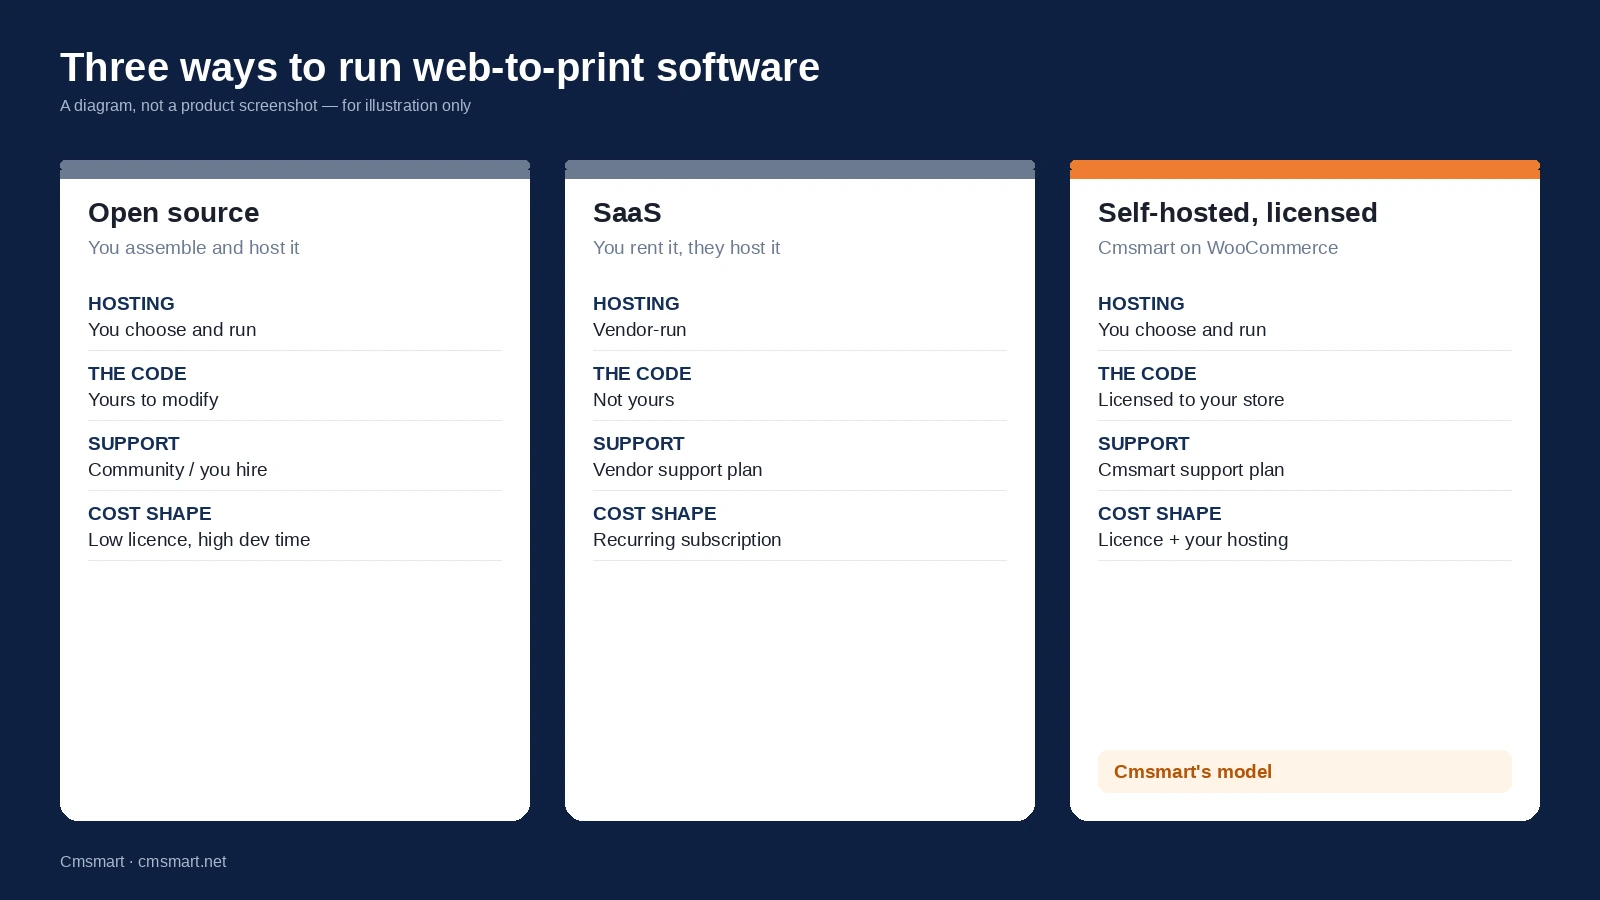
Task: Click 'Licensed to your store' text
Action: coord(1191,400)
